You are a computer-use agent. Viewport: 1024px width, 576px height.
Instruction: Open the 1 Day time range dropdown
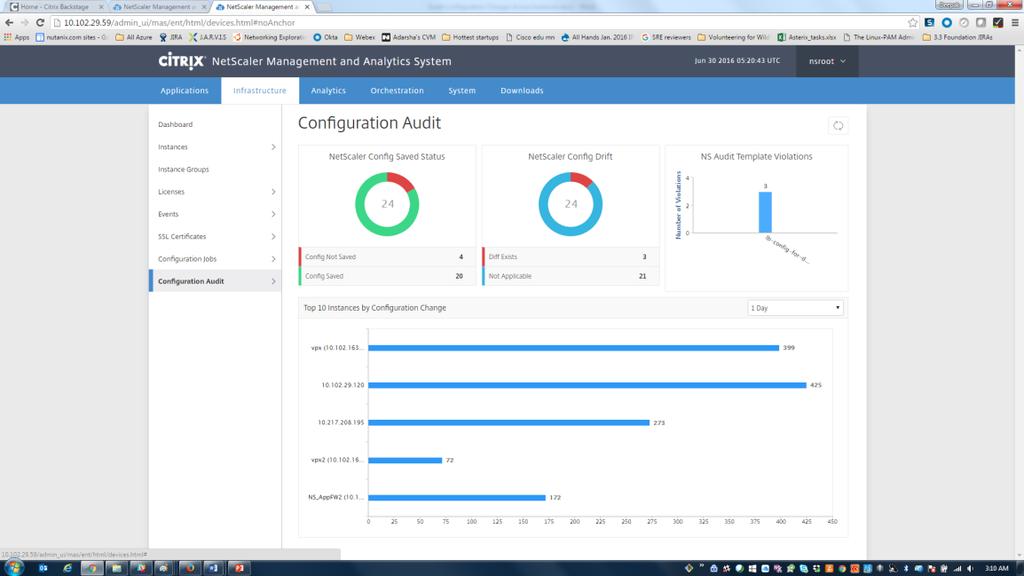795,308
